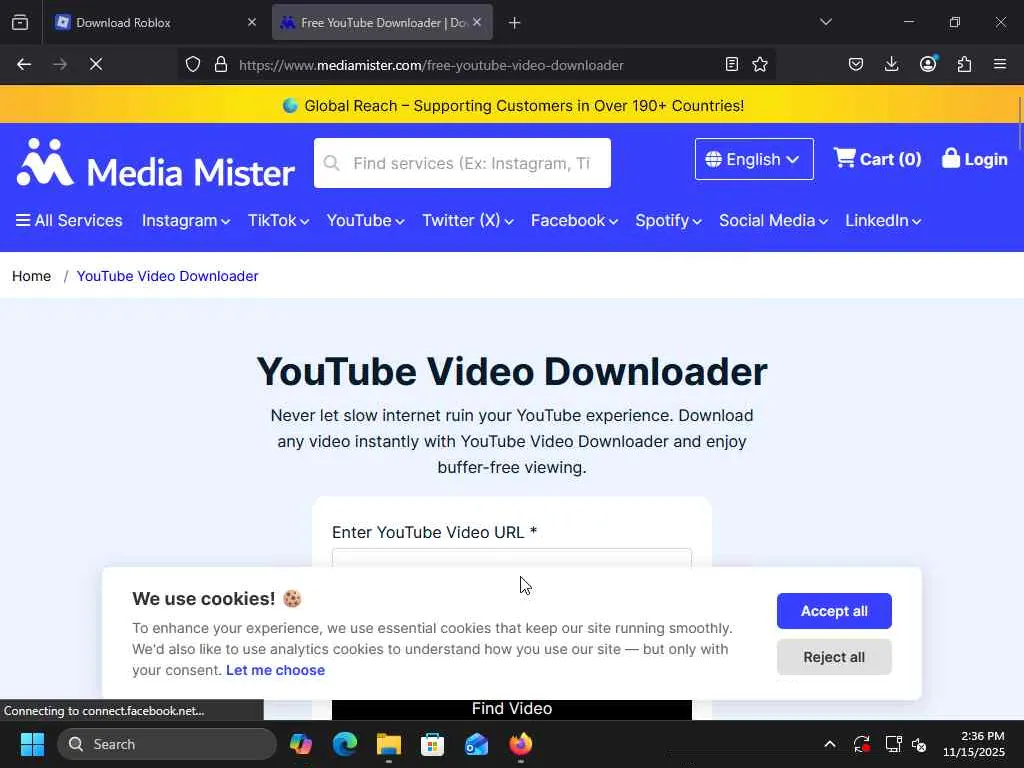Click the page vertical scrollbar thumb
1024x768 pixels.
point(1020,124)
